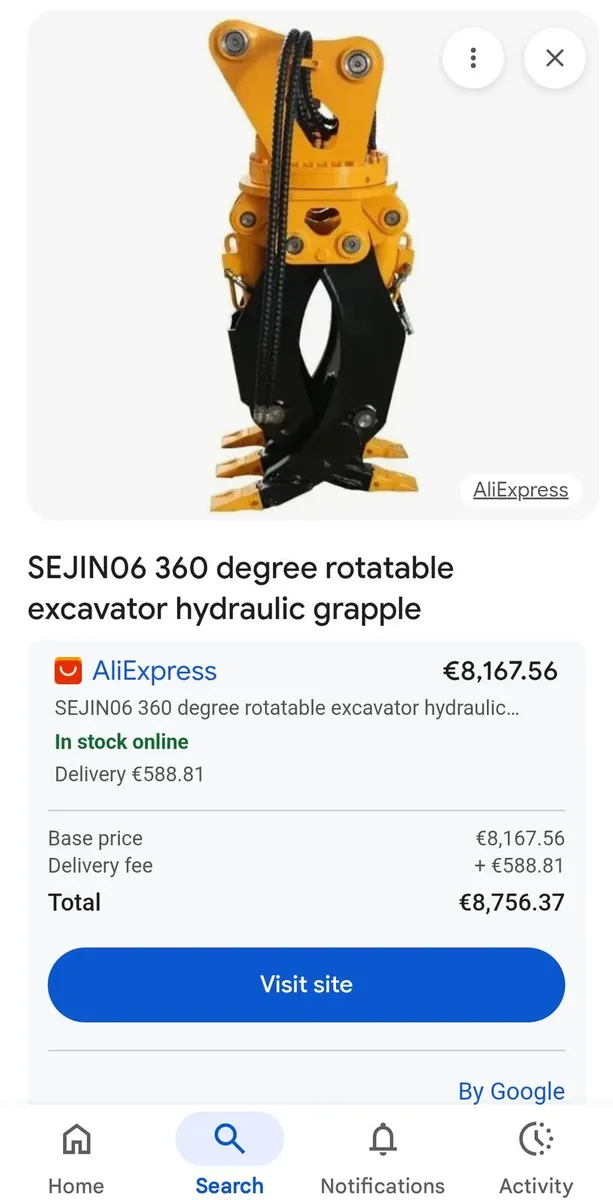Tap the AliExpress source label on image
The image size is (613, 1200).
pyautogui.click(x=520, y=490)
